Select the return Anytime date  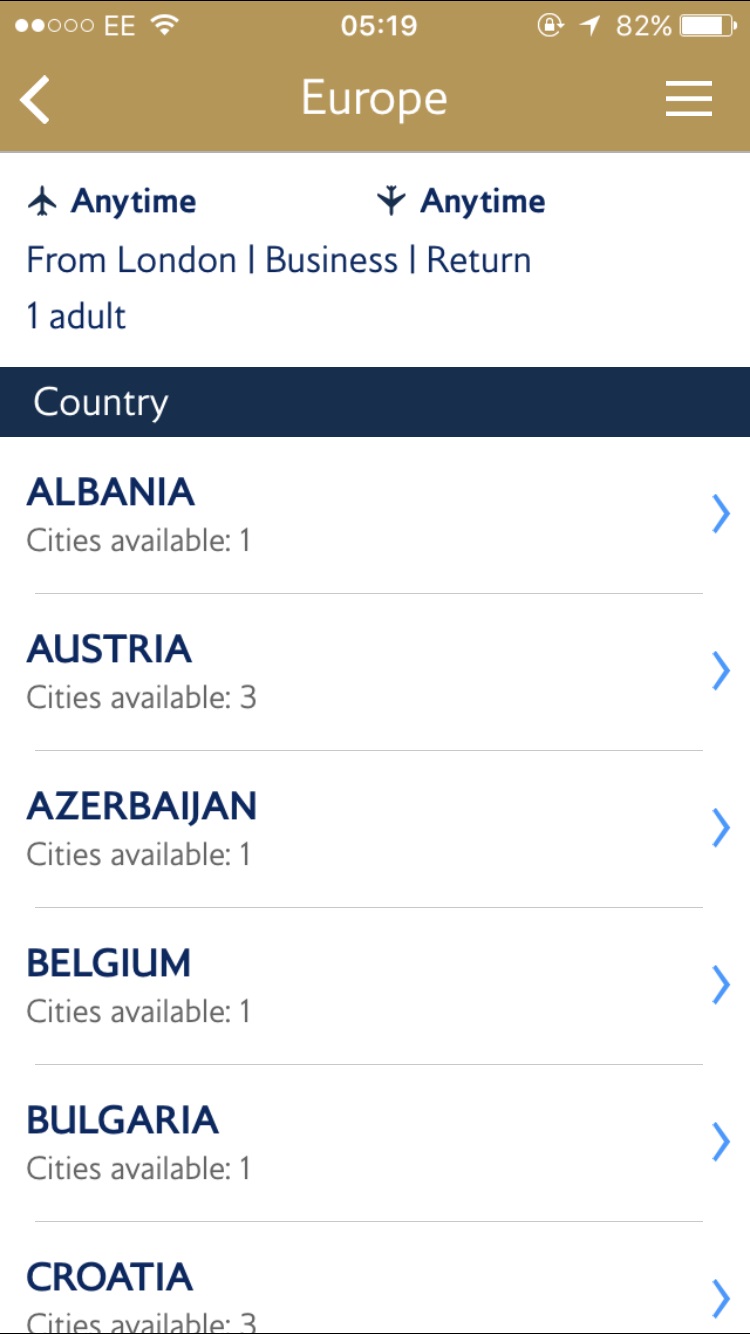[x=483, y=201]
